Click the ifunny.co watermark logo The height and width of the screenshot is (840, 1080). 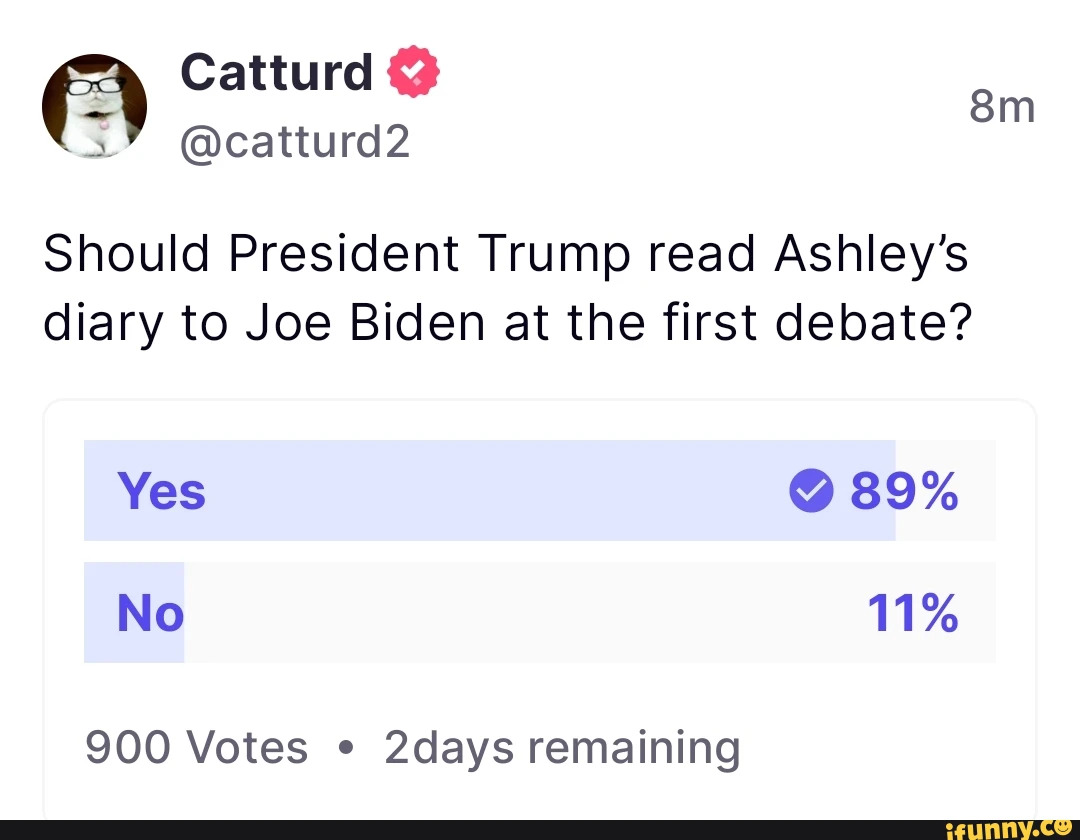coord(1008,829)
